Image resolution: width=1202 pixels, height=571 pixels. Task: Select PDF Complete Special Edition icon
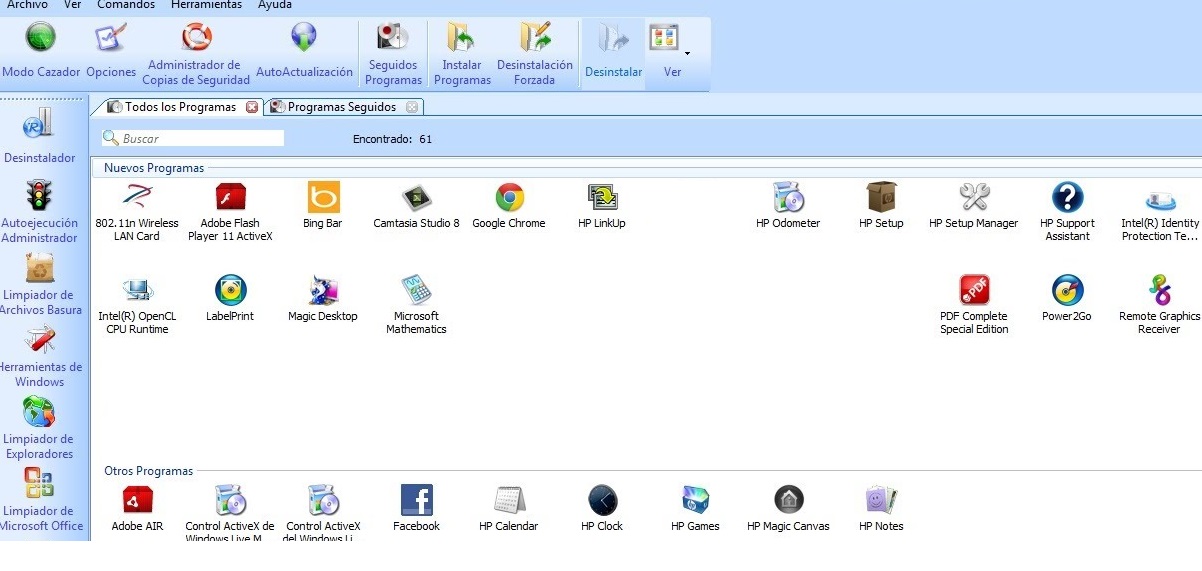(974, 305)
